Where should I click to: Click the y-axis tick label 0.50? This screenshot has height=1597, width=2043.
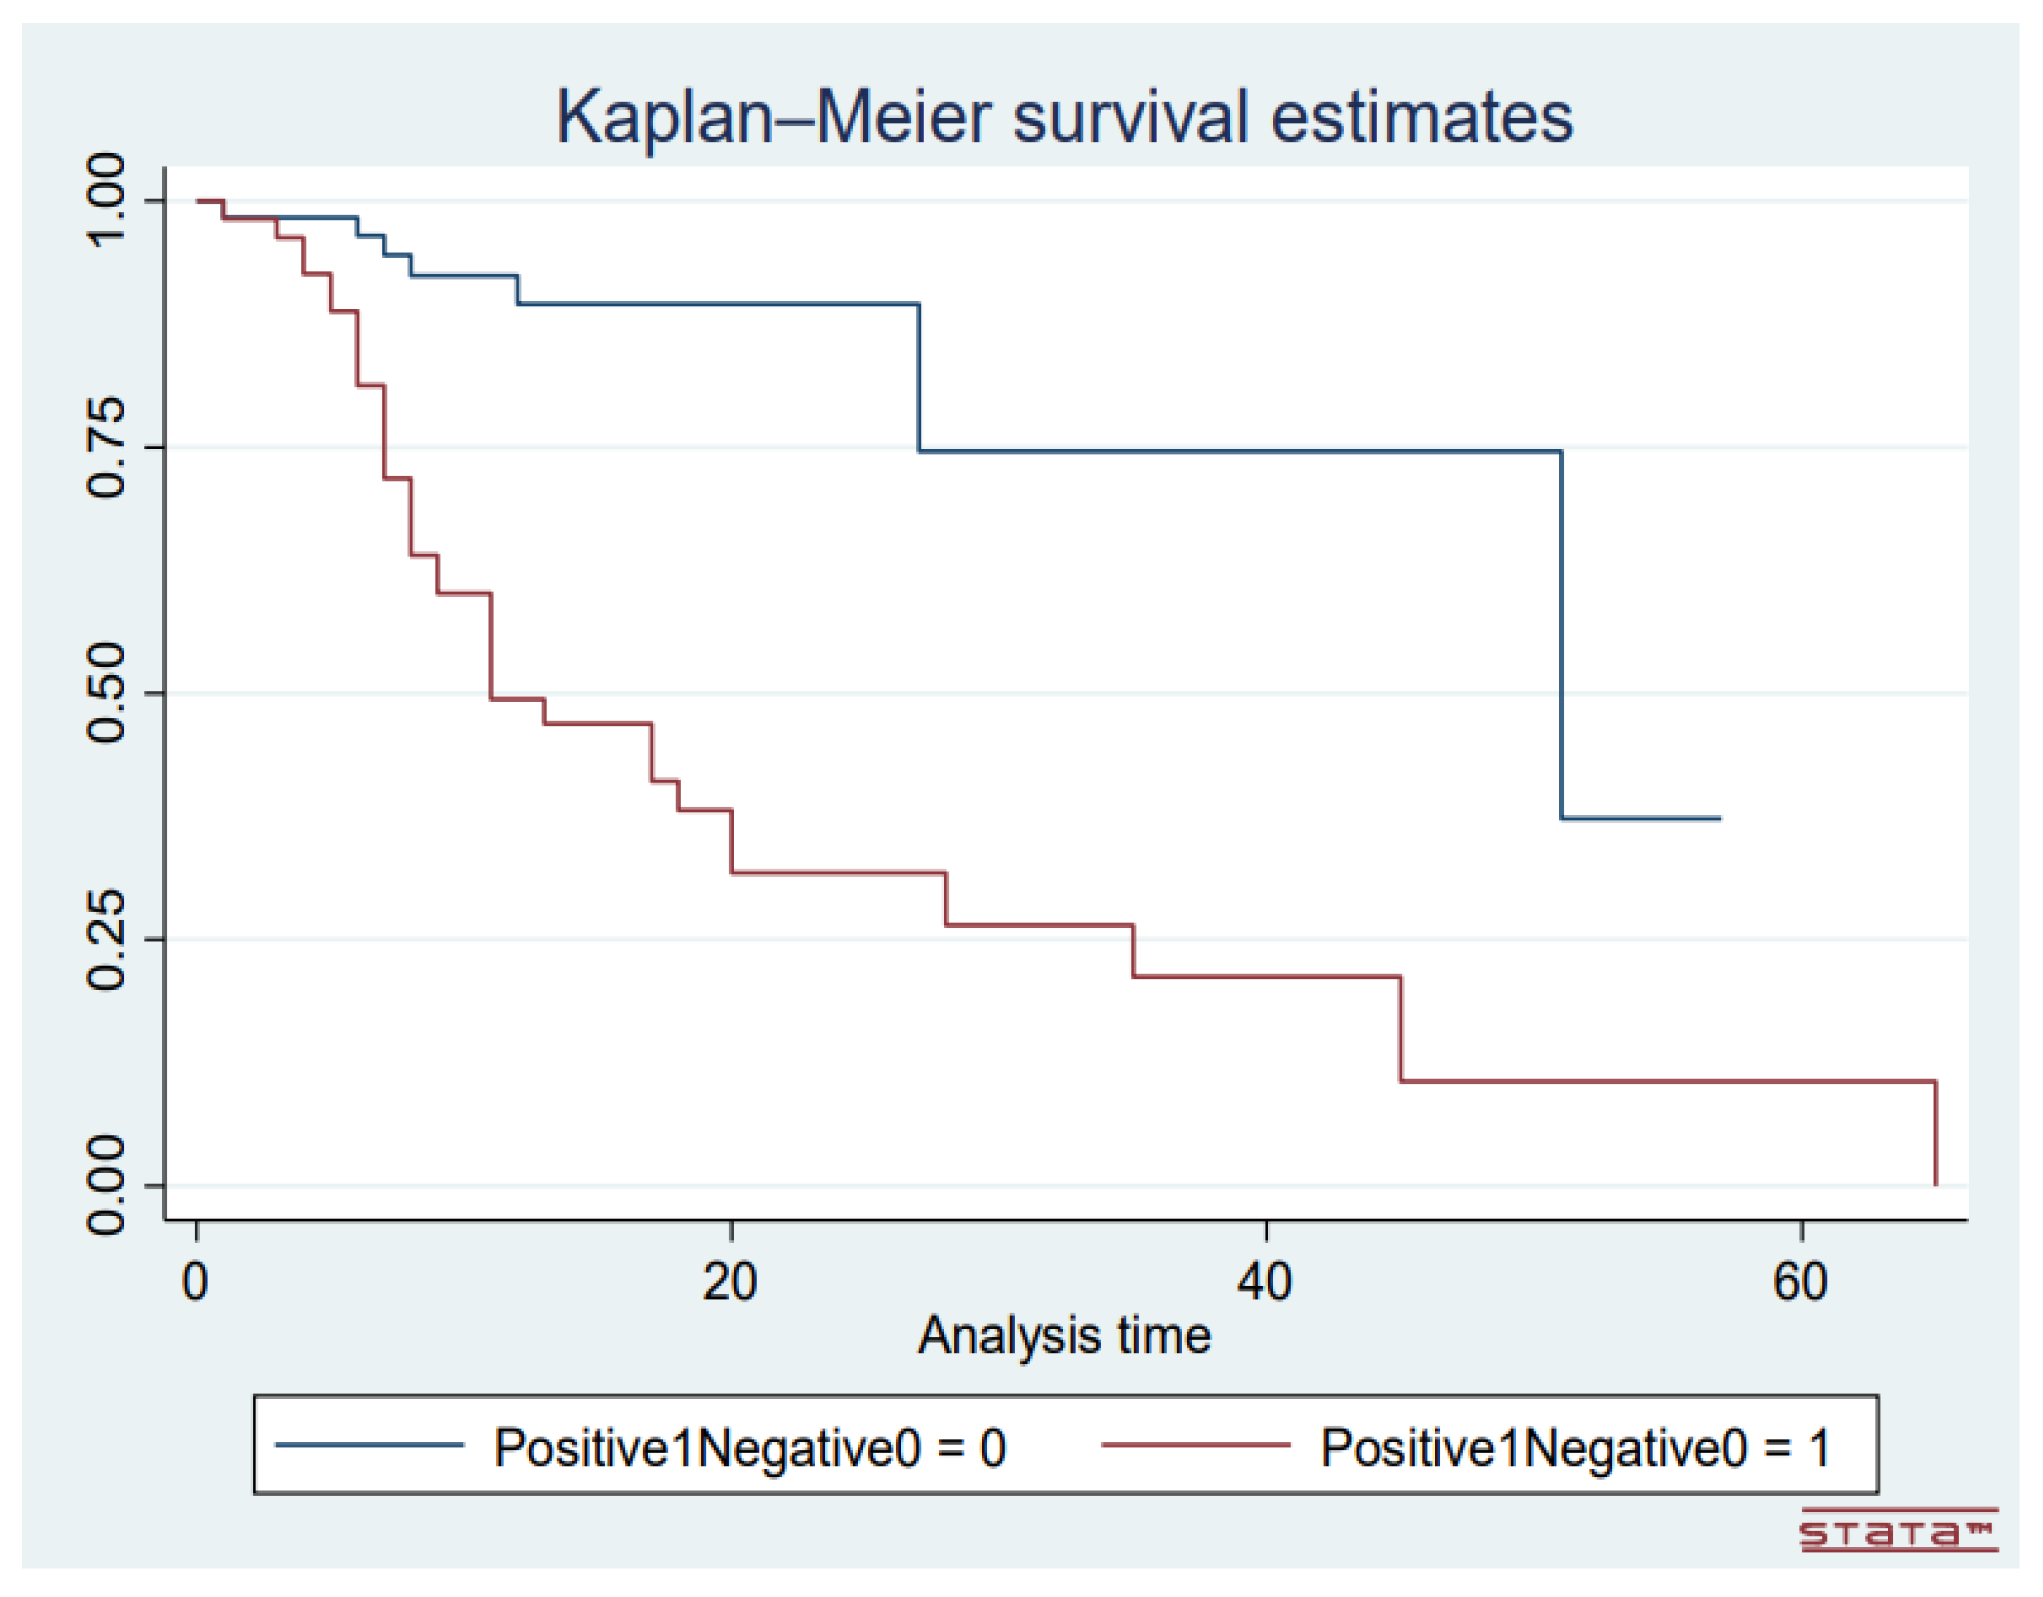point(106,693)
